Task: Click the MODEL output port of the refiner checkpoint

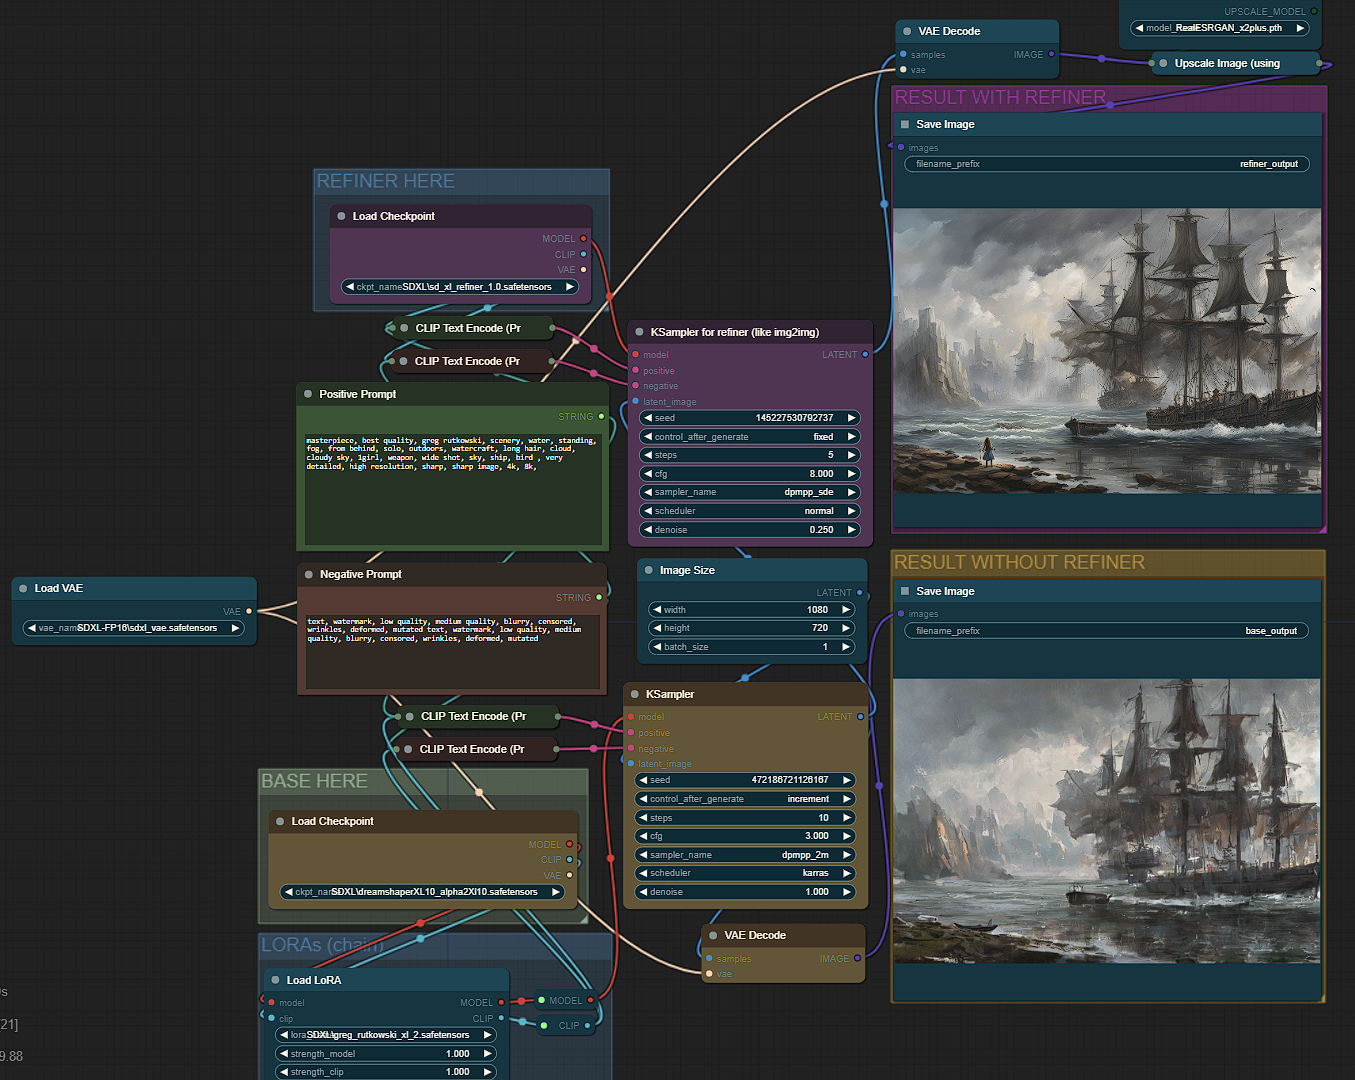Action: coord(583,239)
